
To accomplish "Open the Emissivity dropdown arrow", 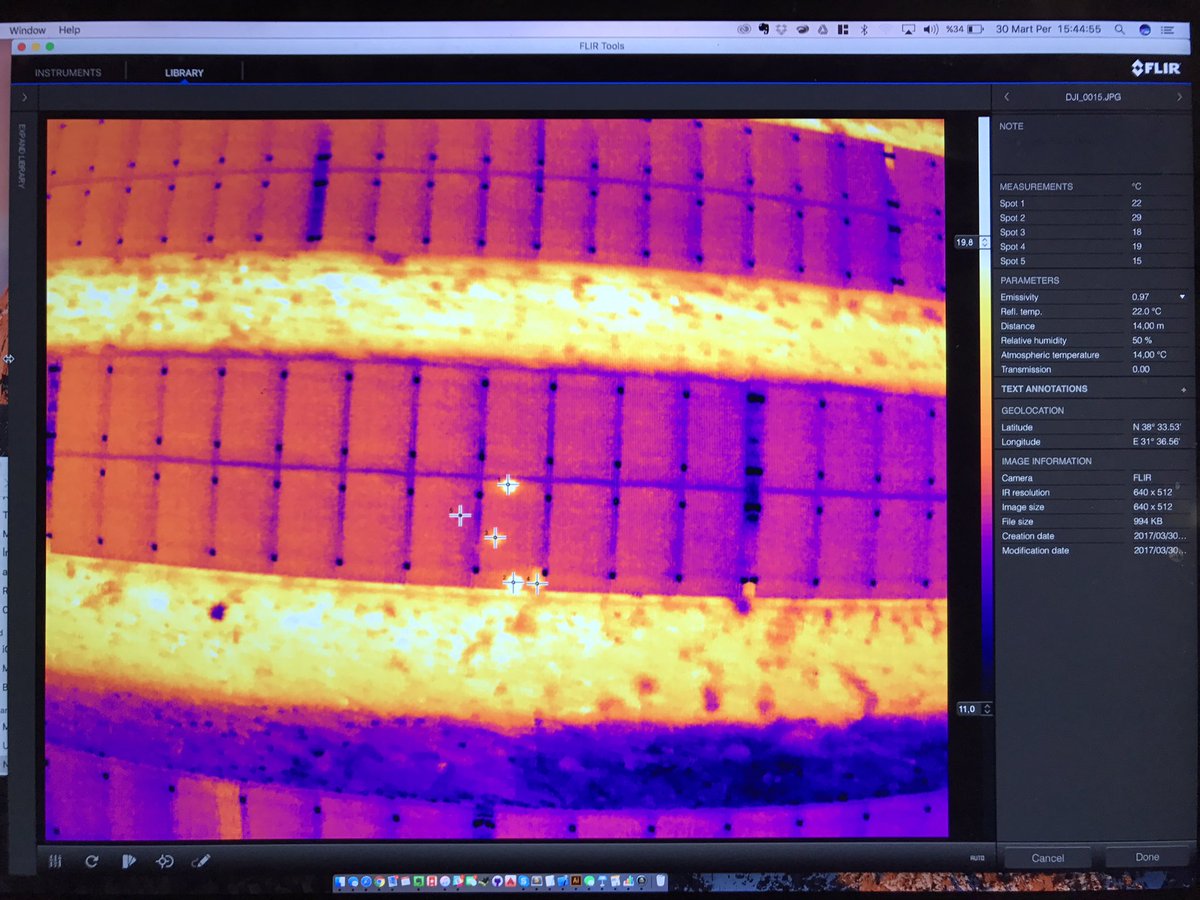I will [1182, 297].
